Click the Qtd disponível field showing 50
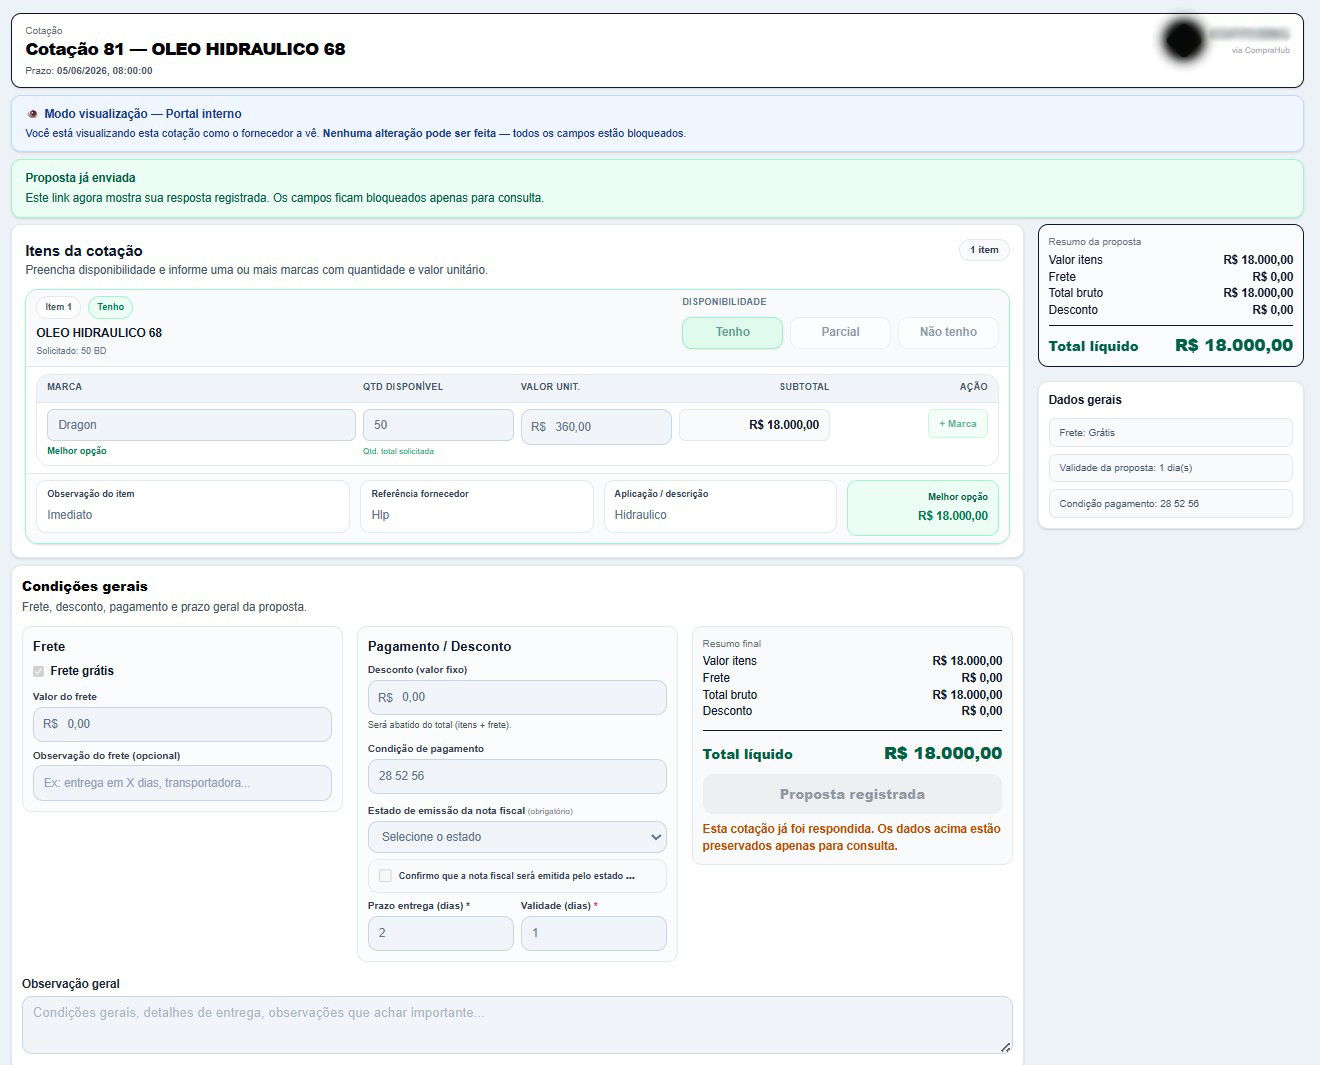The width and height of the screenshot is (1320, 1065). 438,425
